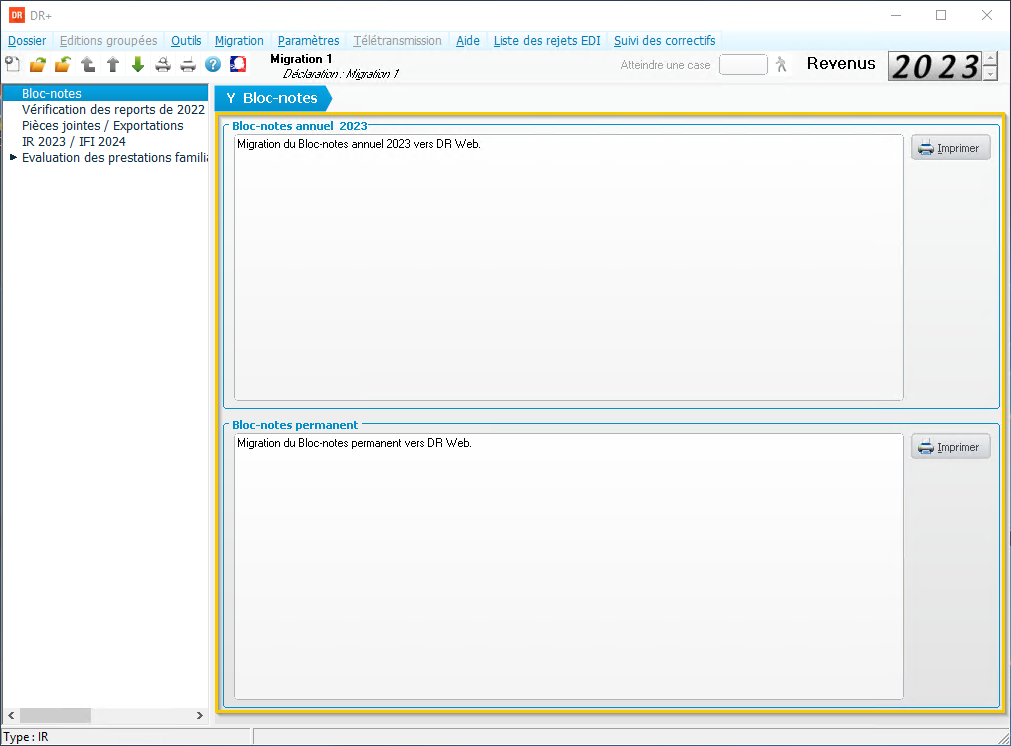The height and width of the screenshot is (746, 1011).
Task: Decrease the revenue year with down arrow
Action: pyautogui.click(x=990, y=73)
